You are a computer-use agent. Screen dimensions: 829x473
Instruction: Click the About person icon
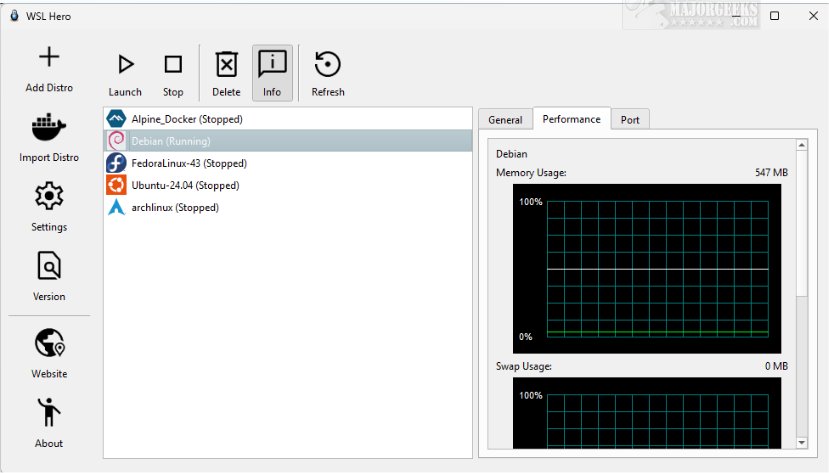(x=49, y=413)
